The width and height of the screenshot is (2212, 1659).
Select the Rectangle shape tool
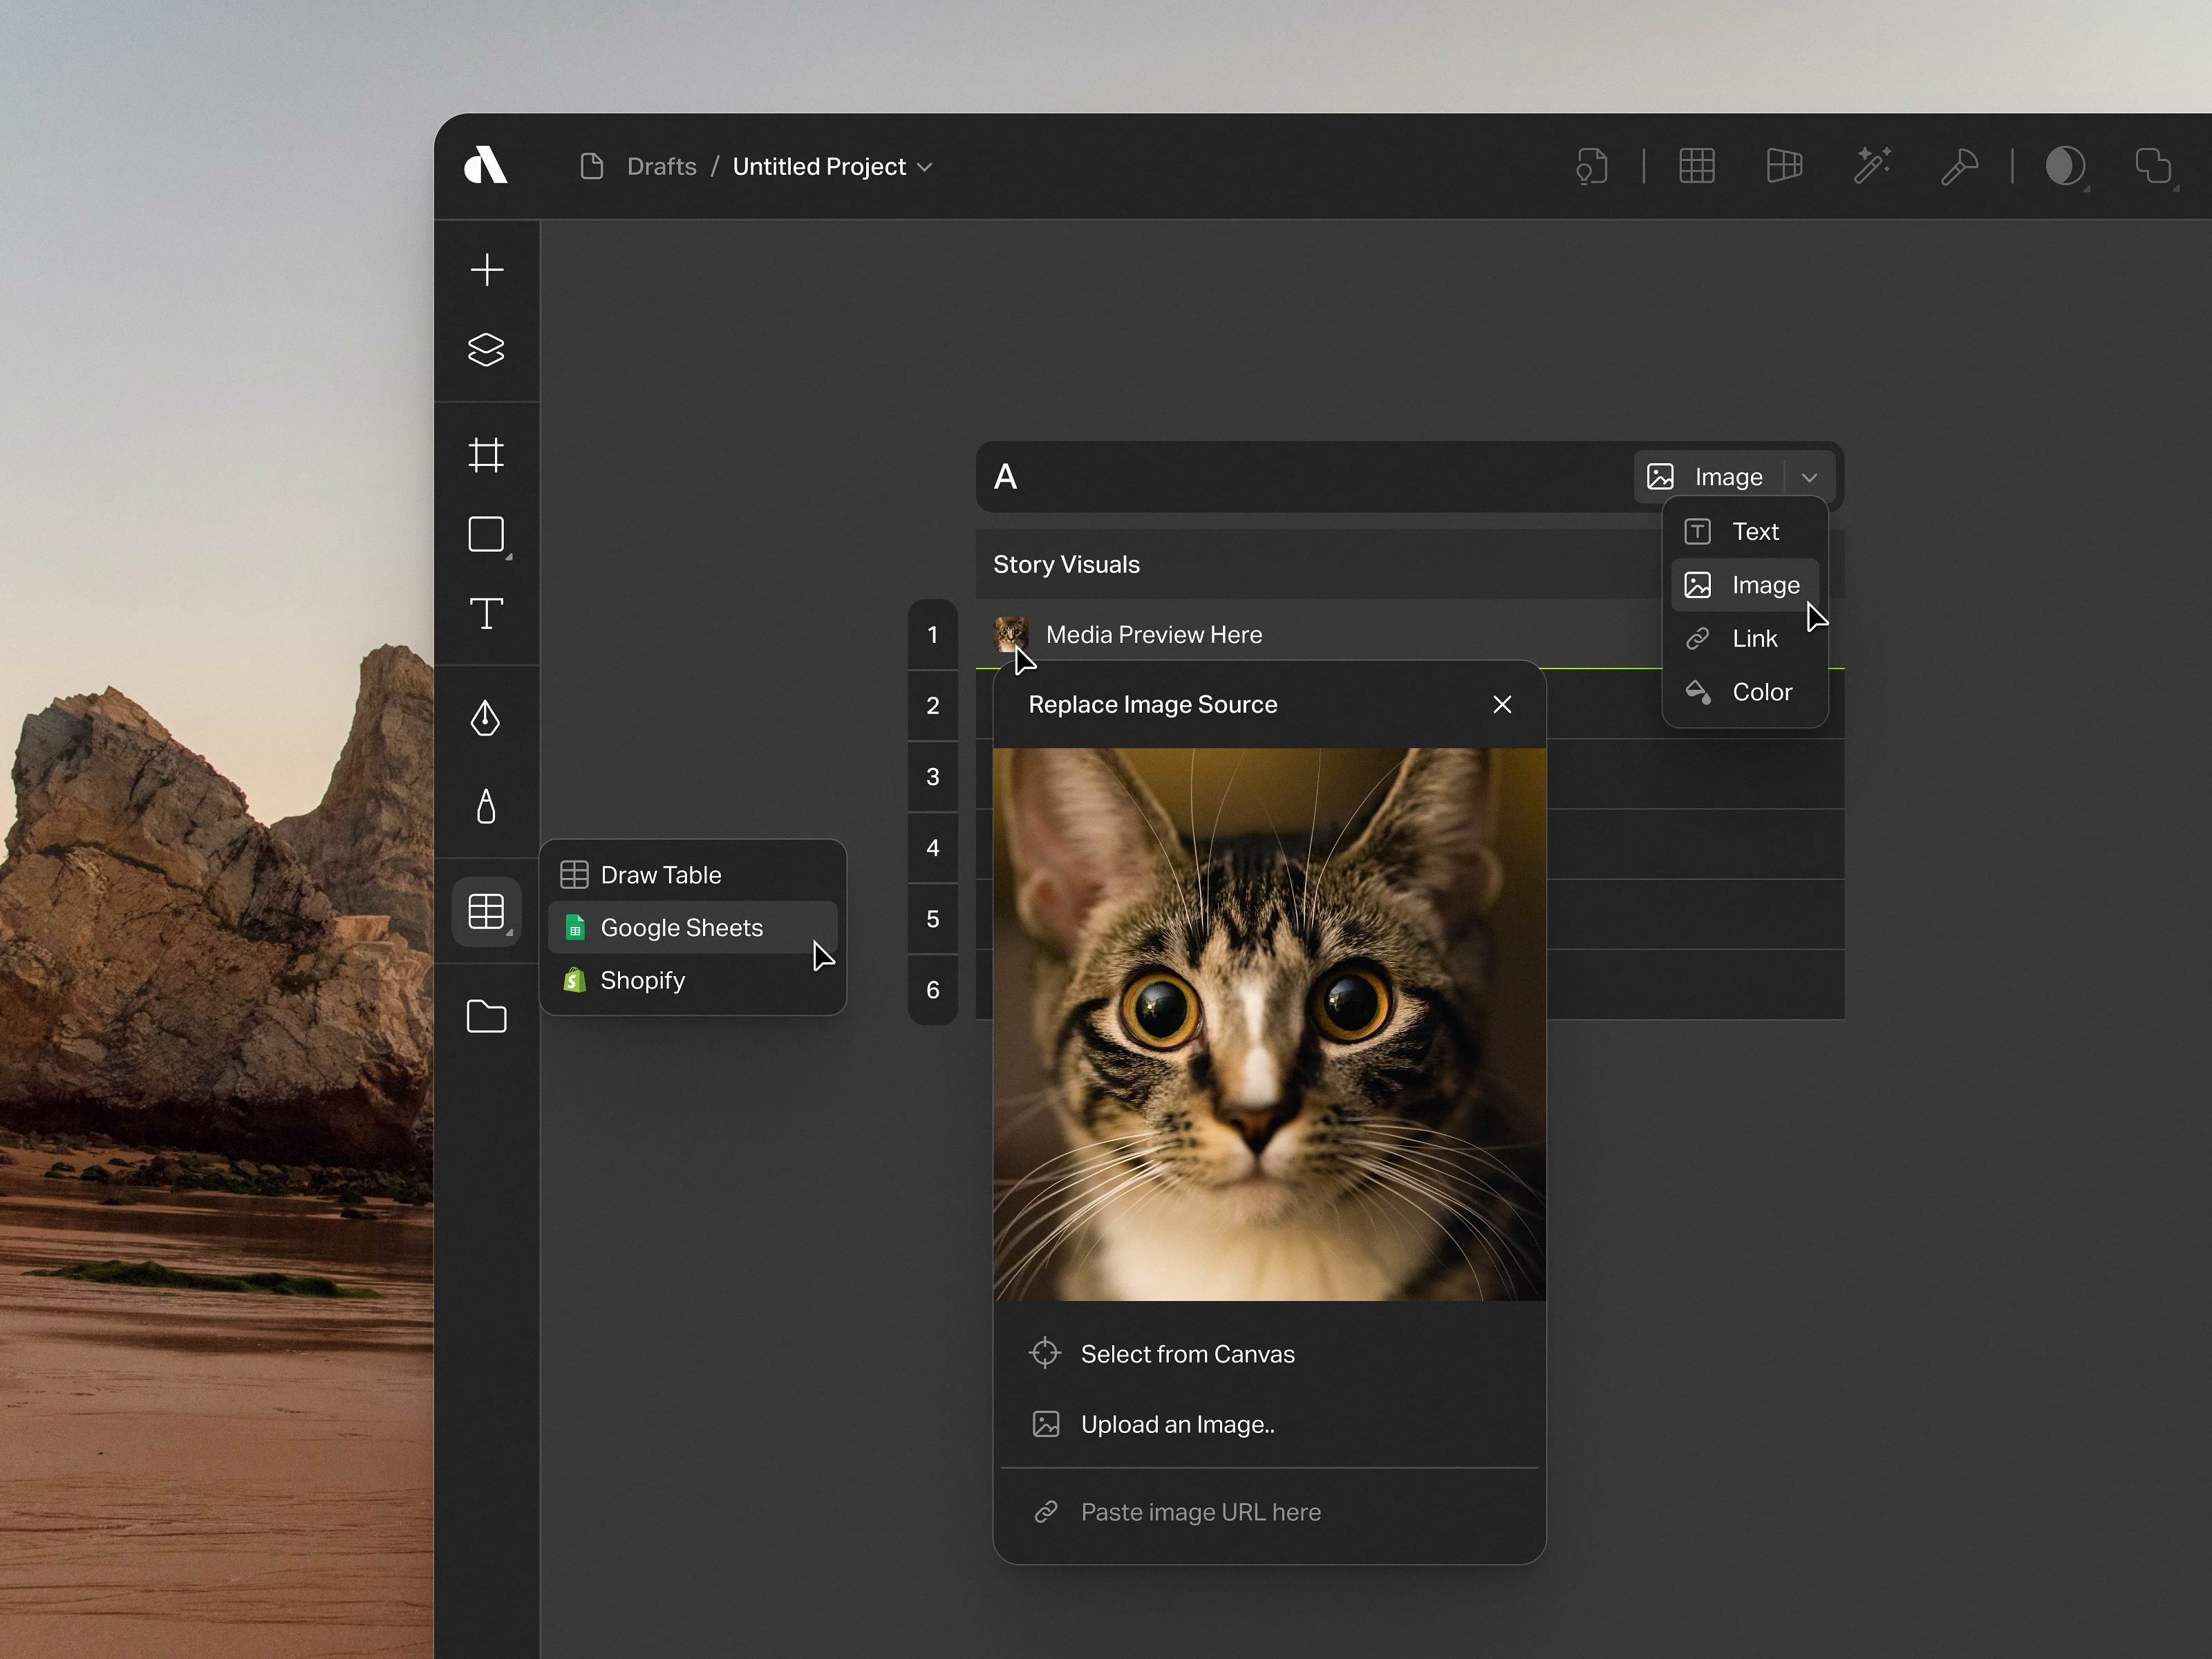pyautogui.click(x=487, y=535)
